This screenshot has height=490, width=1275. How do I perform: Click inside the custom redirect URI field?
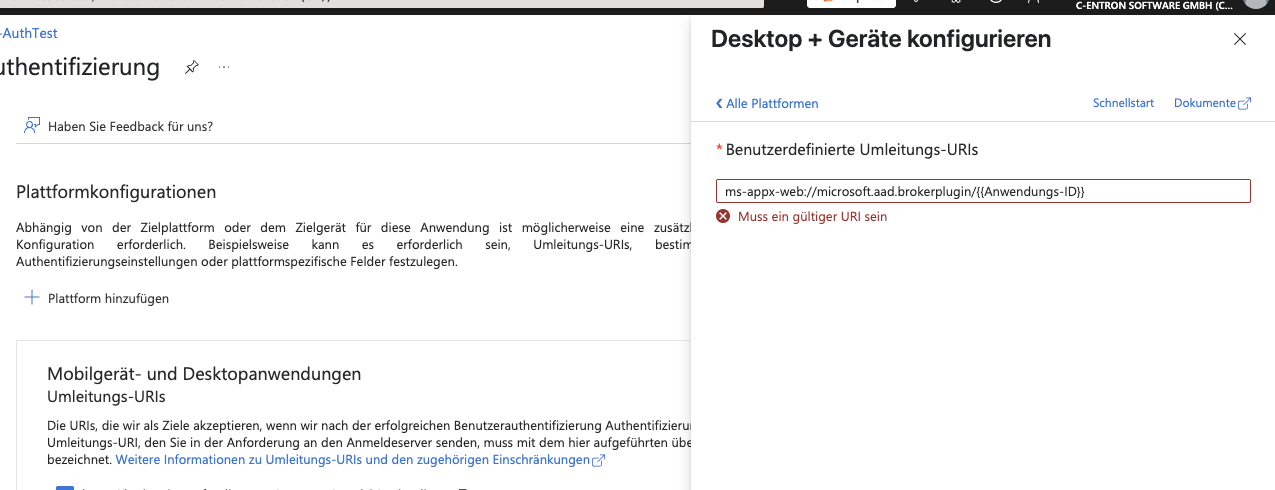[x=982, y=191]
